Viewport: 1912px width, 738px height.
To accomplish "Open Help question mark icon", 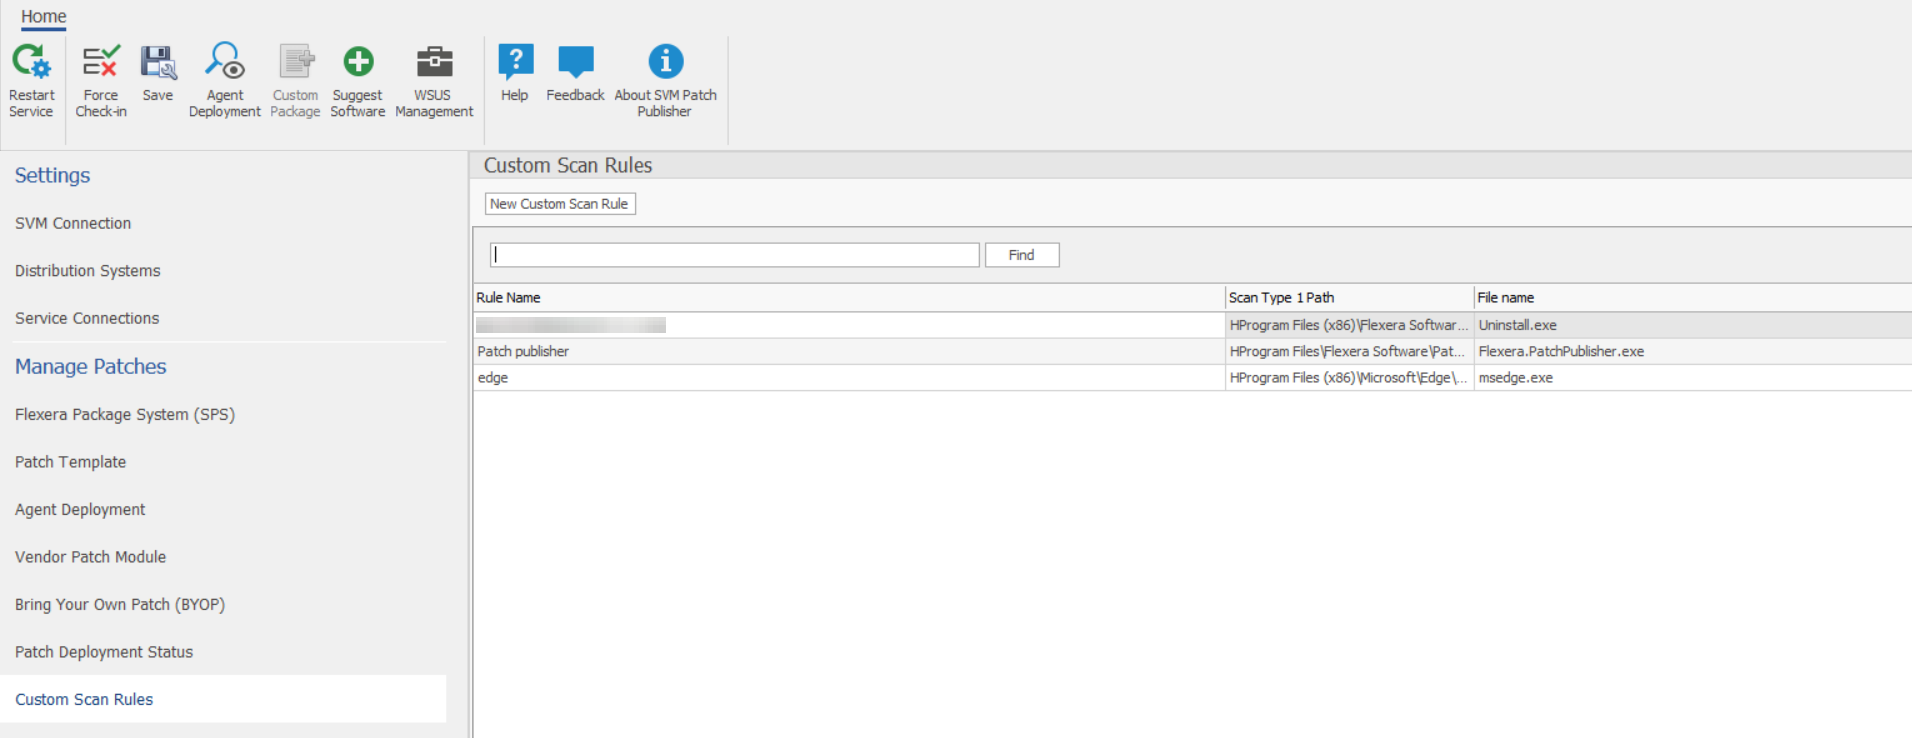I will coord(515,63).
